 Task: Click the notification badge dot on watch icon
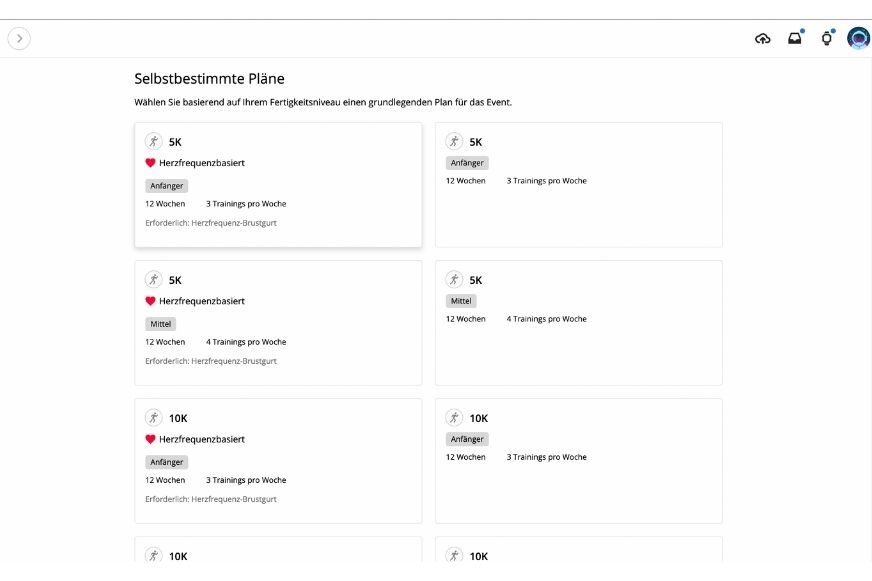point(833,30)
